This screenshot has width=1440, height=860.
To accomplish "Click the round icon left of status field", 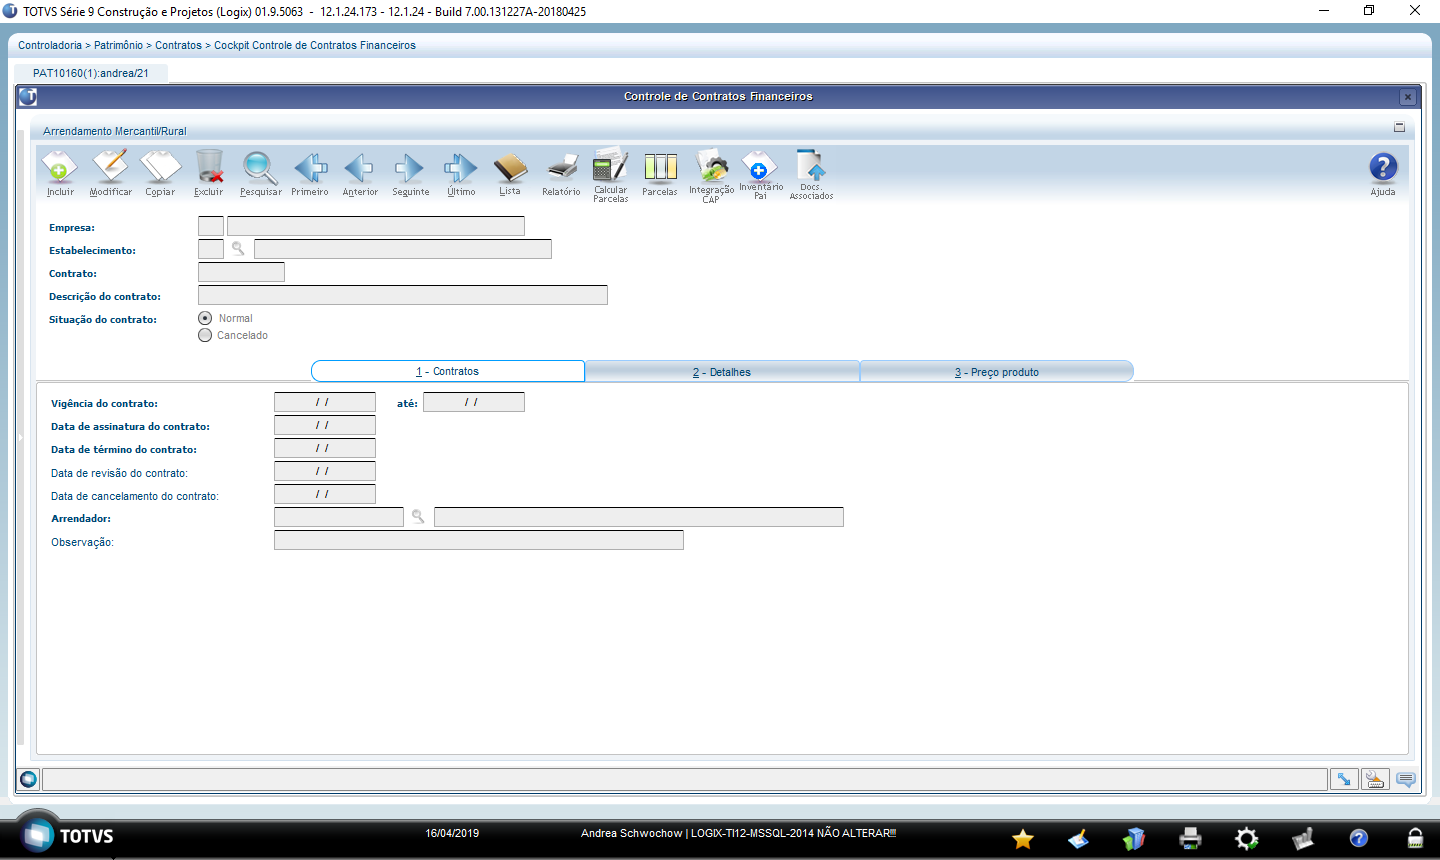I will click(x=28, y=779).
